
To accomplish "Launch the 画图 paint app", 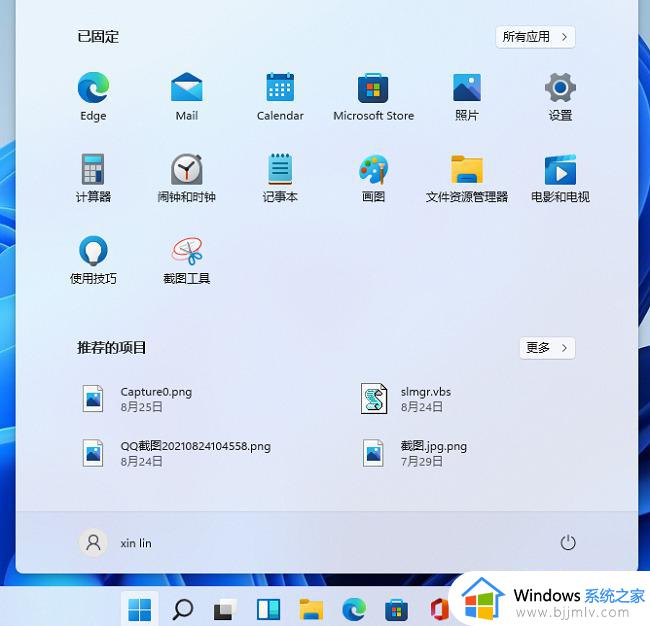I will point(374,178).
